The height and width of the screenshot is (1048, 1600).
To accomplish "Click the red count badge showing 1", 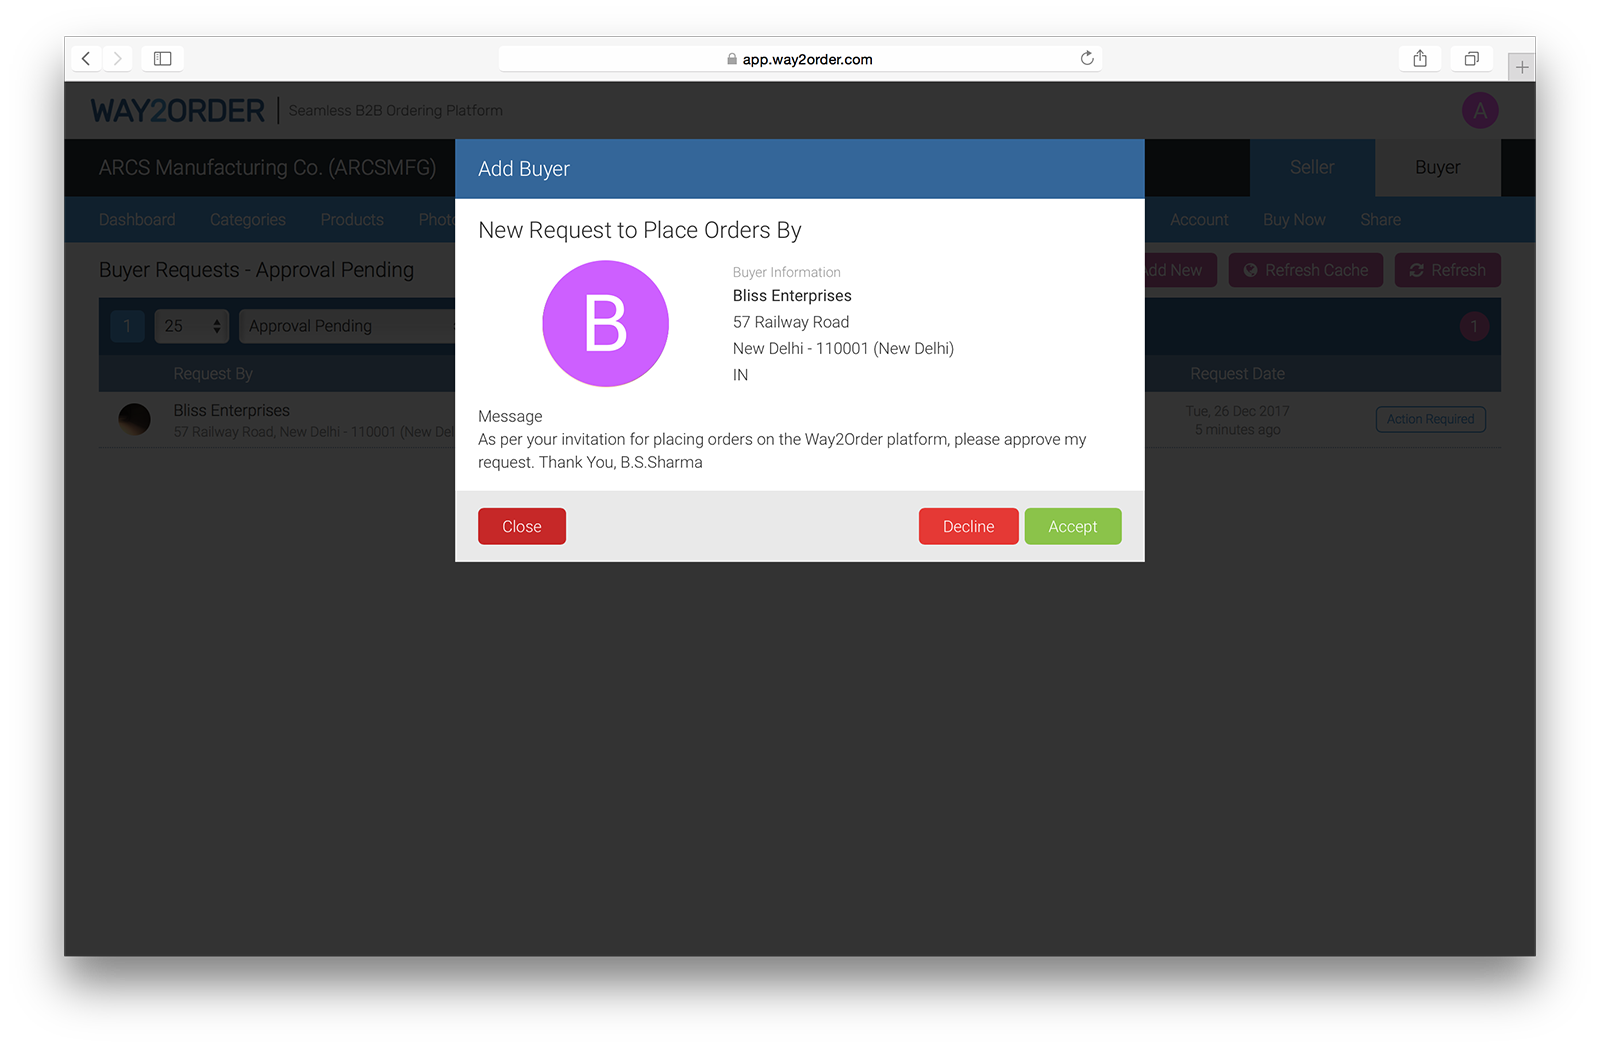I will pyautogui.click(x=1474, y=326).
